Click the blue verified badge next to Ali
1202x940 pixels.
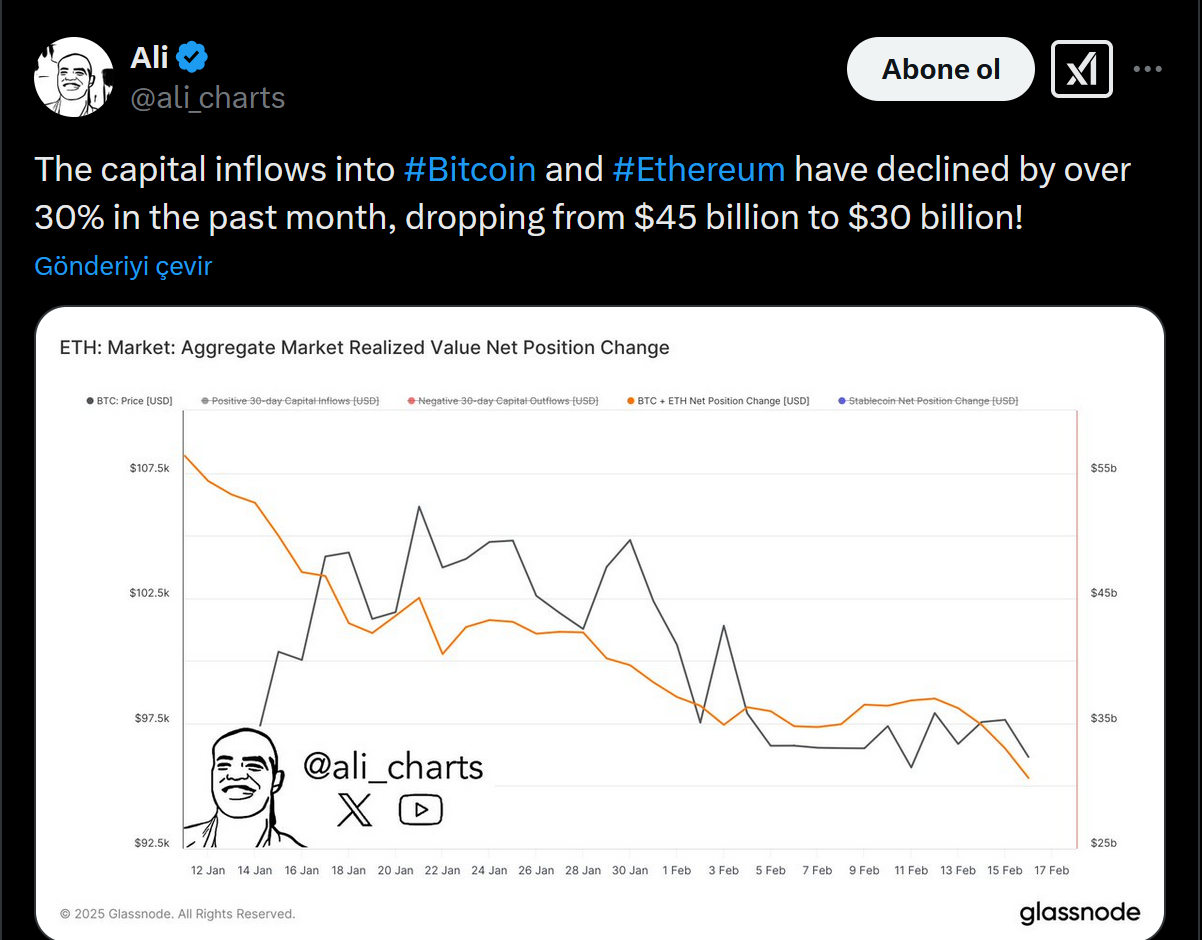192,57
